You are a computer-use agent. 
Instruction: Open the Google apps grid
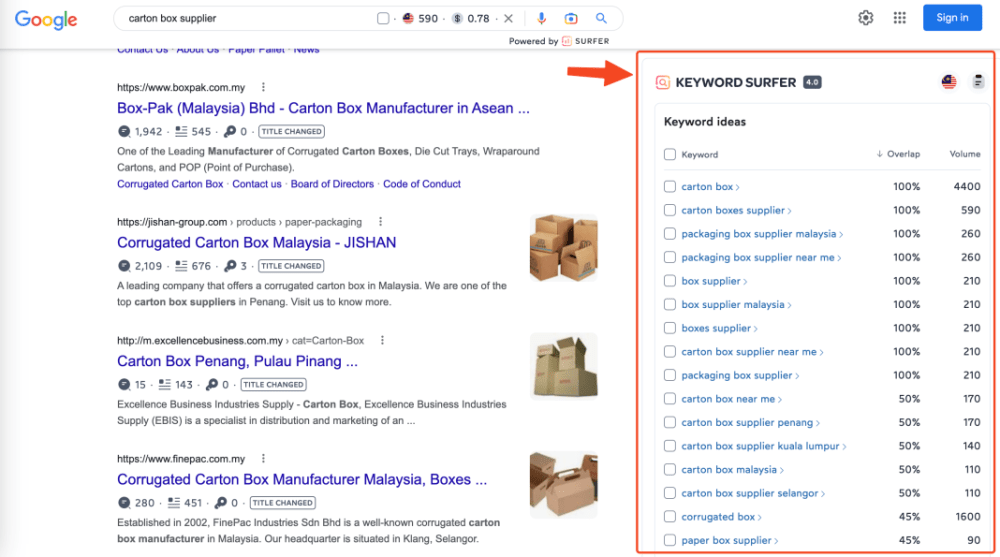coord(899,18)
